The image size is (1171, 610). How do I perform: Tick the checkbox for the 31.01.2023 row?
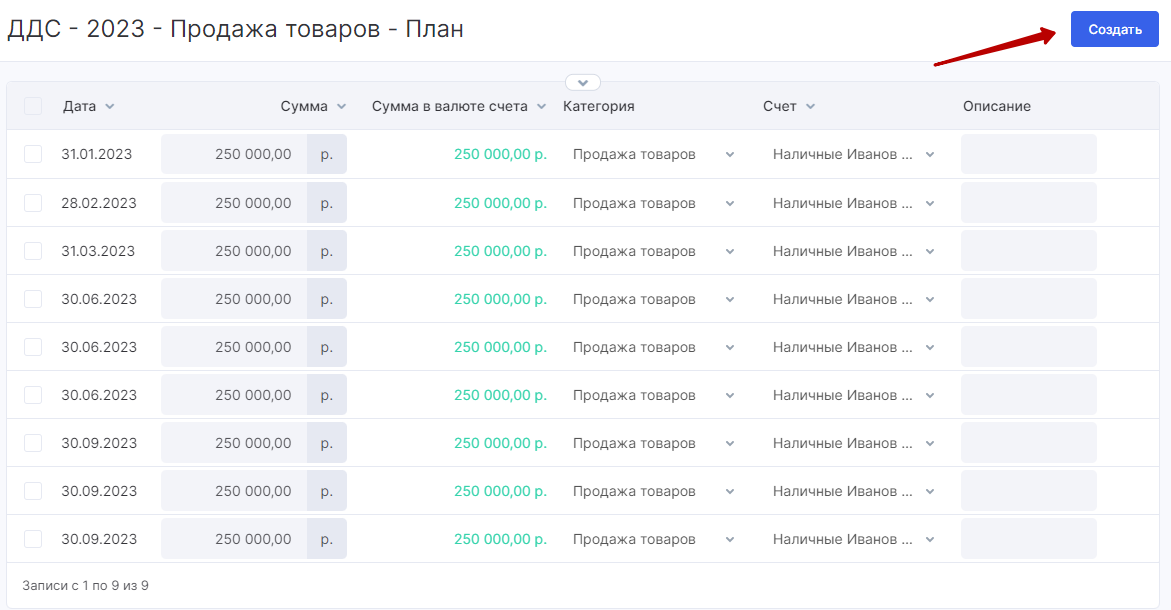click(x=33, y=154)
